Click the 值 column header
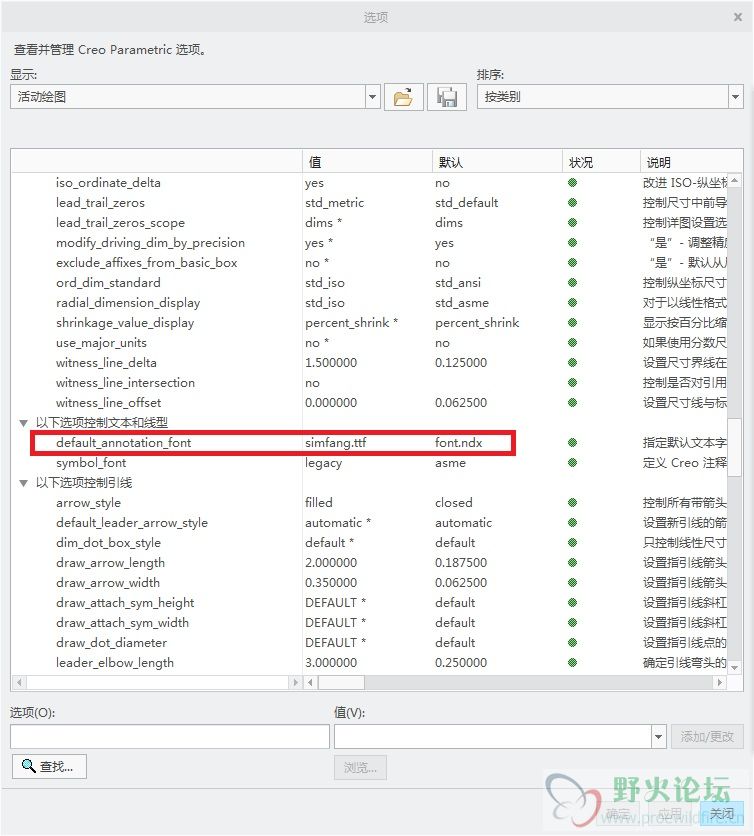 [367, 162]
